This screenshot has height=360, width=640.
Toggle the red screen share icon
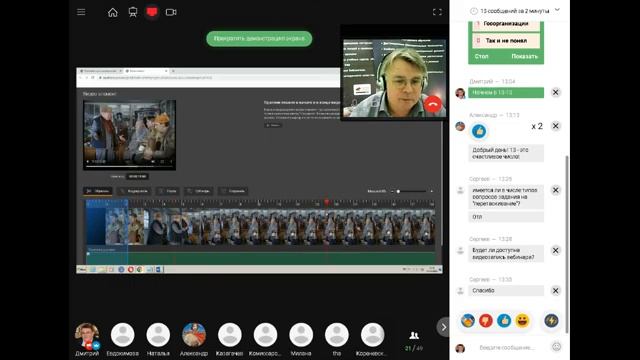pos(152,12)
